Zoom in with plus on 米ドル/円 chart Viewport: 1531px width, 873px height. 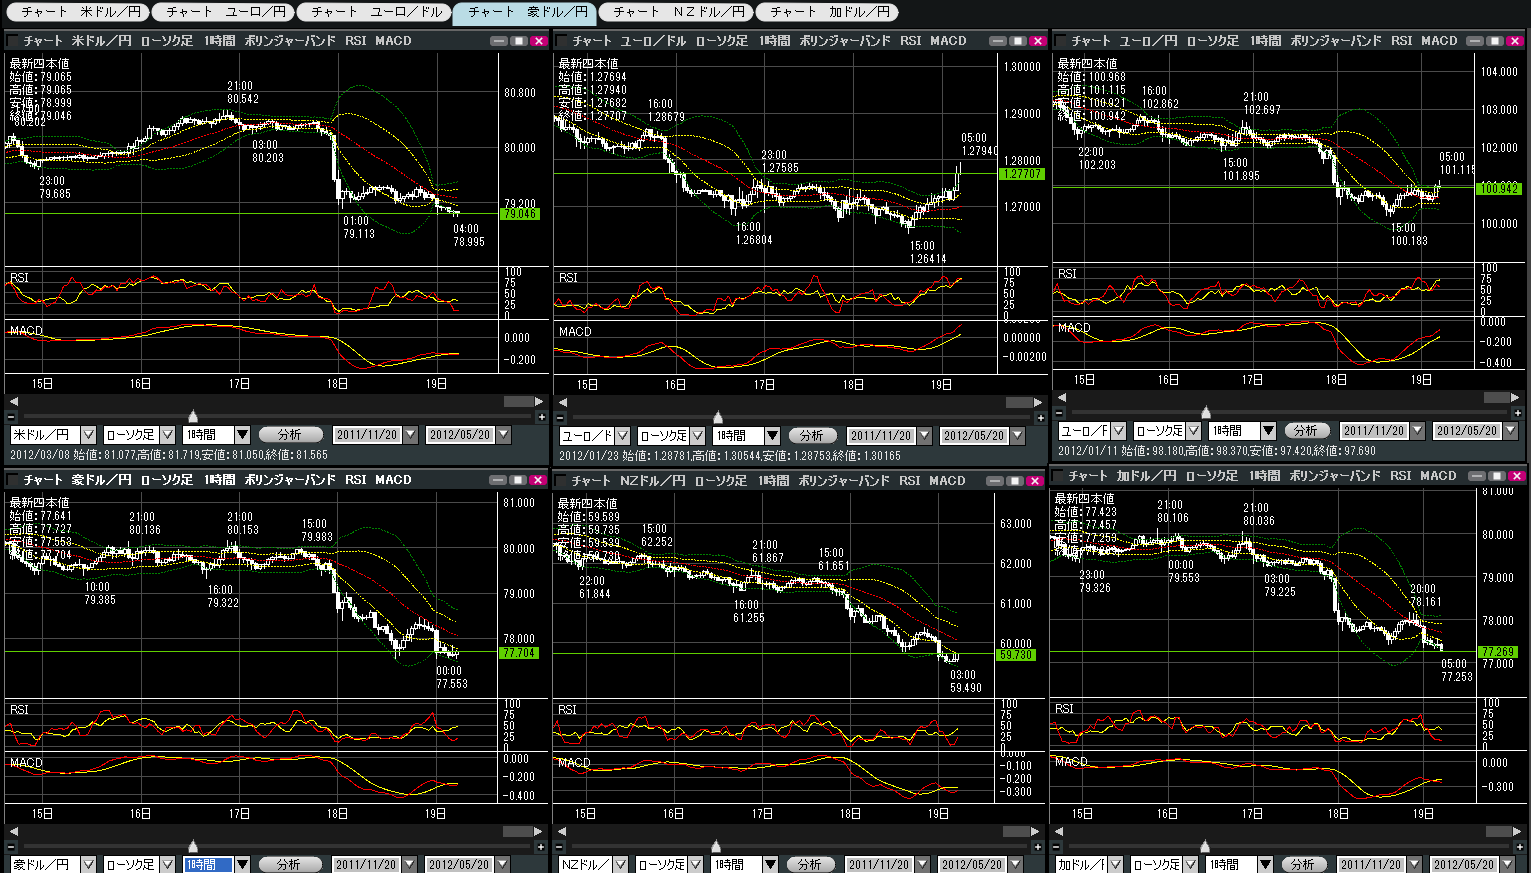click(x=541, y=417)
